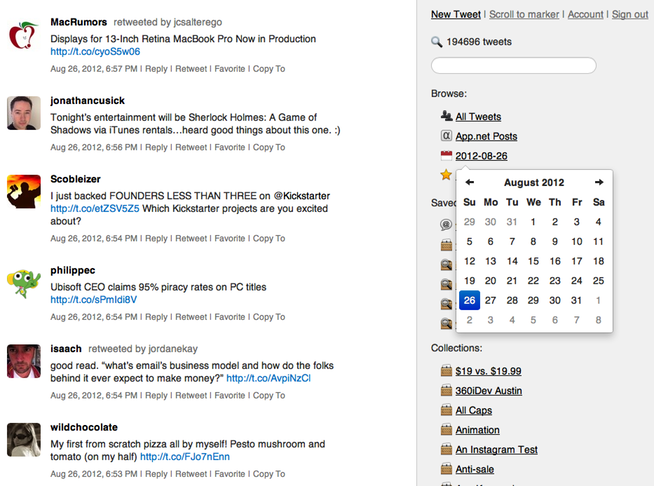Screen dimensions: 654x486
Task: Click the Animation collection box icon
Action: (446, 430)
